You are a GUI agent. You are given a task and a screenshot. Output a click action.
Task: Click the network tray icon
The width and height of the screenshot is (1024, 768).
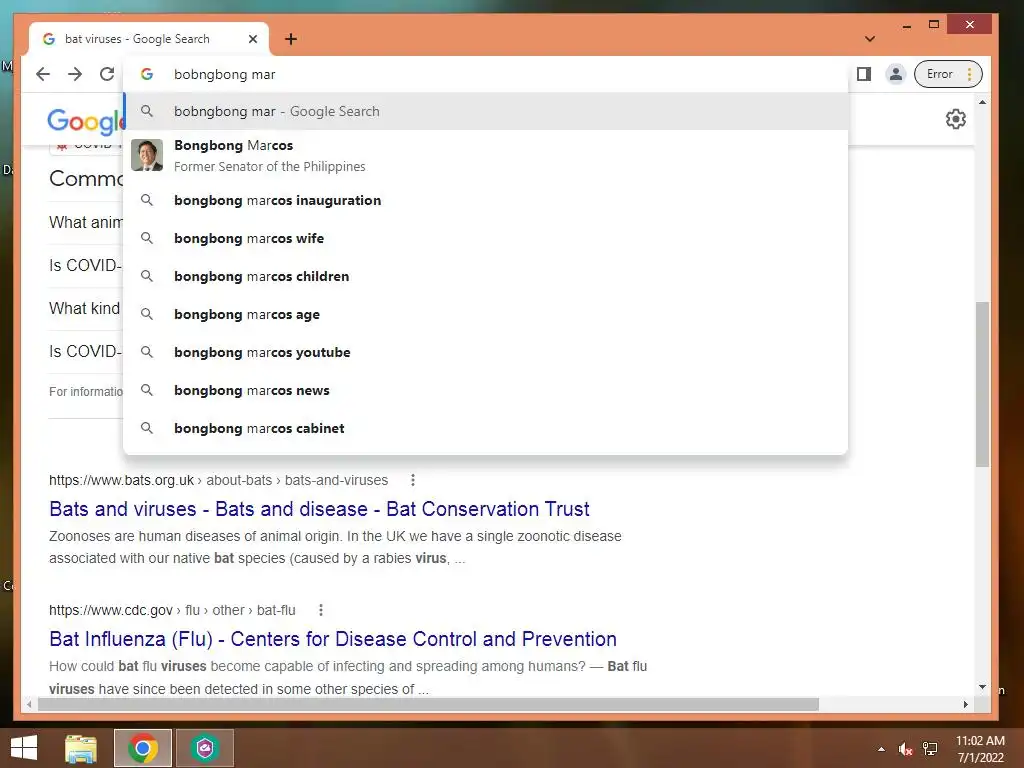(x=930, y=749)
